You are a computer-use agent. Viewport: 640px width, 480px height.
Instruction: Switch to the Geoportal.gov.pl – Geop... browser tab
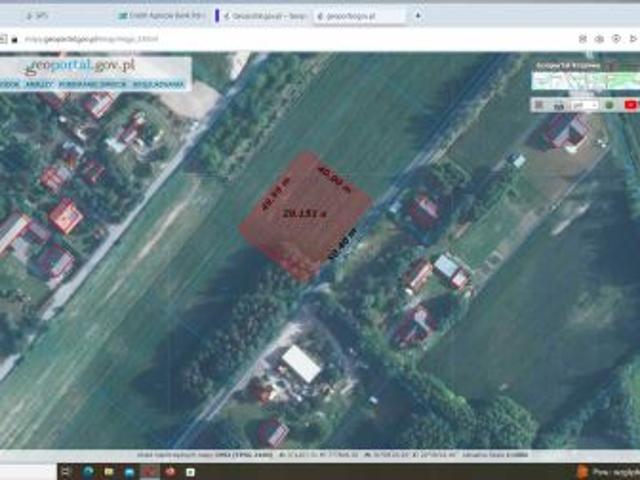coord(265,16)
